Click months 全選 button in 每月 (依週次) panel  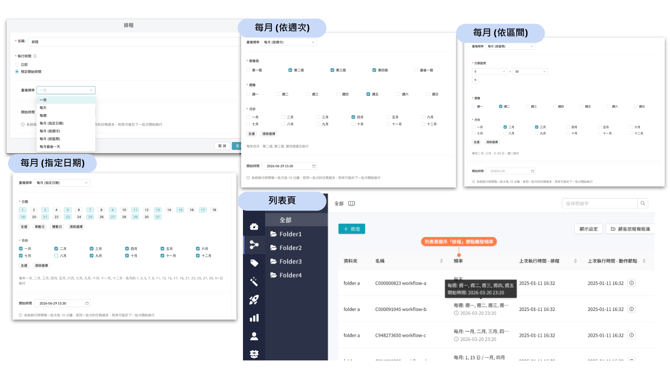pos(252,134)
